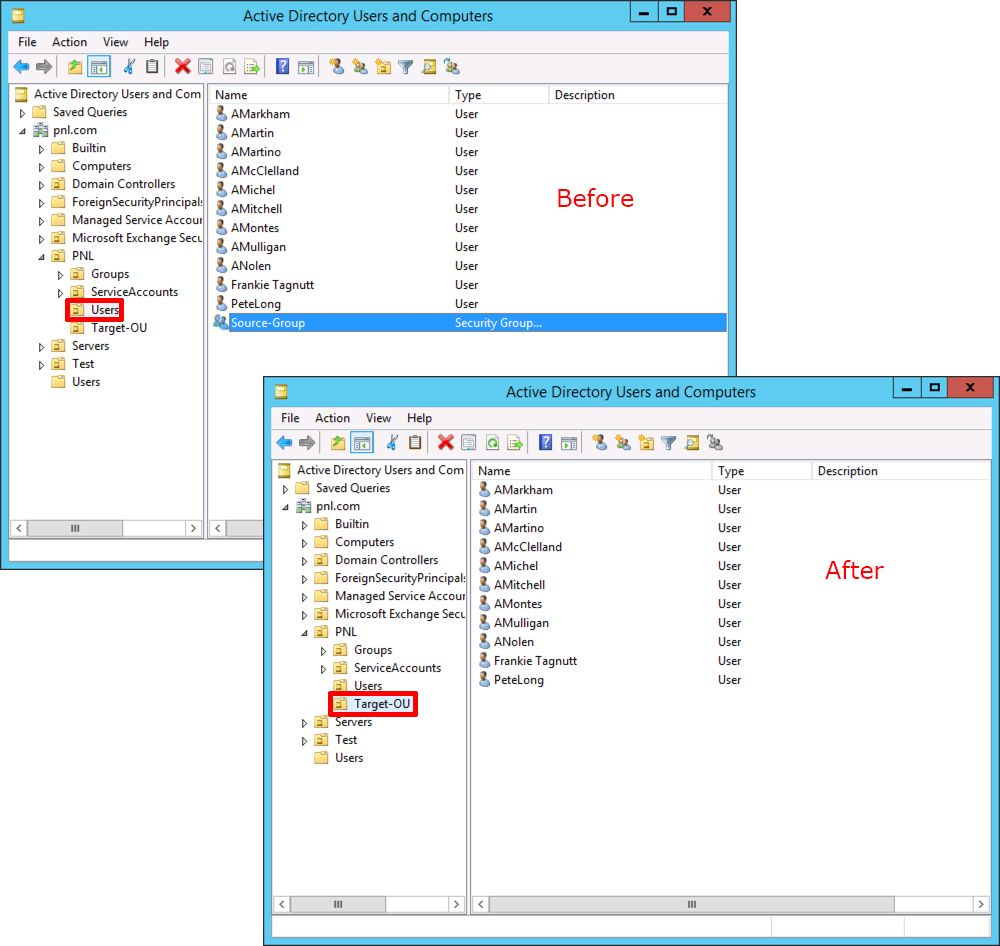1000x946 pixels.
Task: Open the Action menu in the Before window
Action: click(69, 42)
